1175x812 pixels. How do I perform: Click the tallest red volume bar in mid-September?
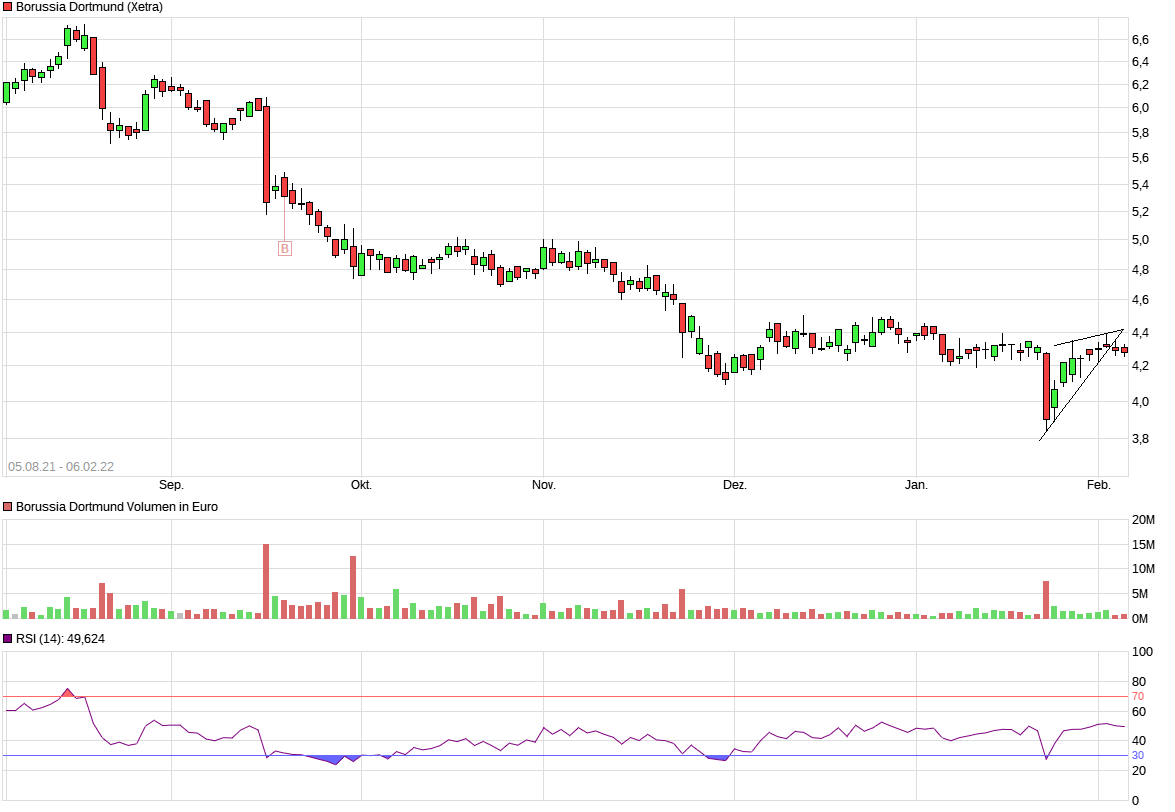[x=266, y=581]
